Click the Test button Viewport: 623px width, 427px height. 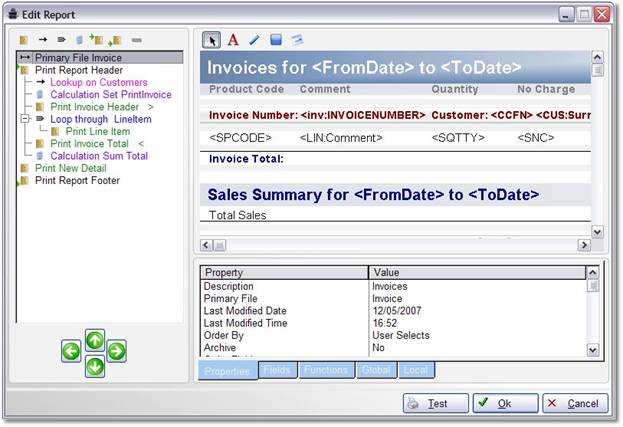436,404
